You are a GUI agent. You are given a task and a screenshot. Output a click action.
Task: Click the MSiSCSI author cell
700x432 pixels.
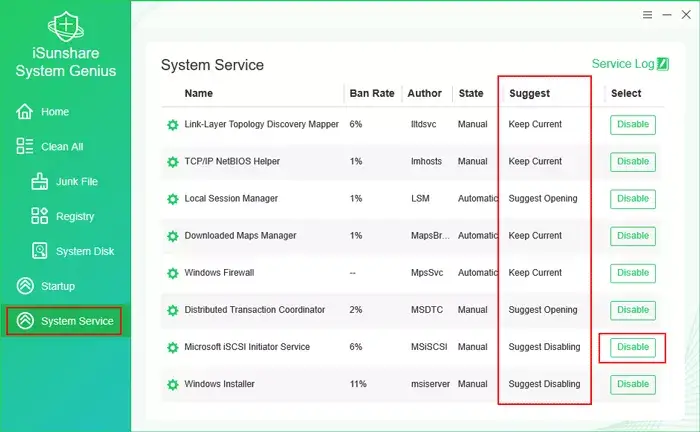(x=429, y=347)
